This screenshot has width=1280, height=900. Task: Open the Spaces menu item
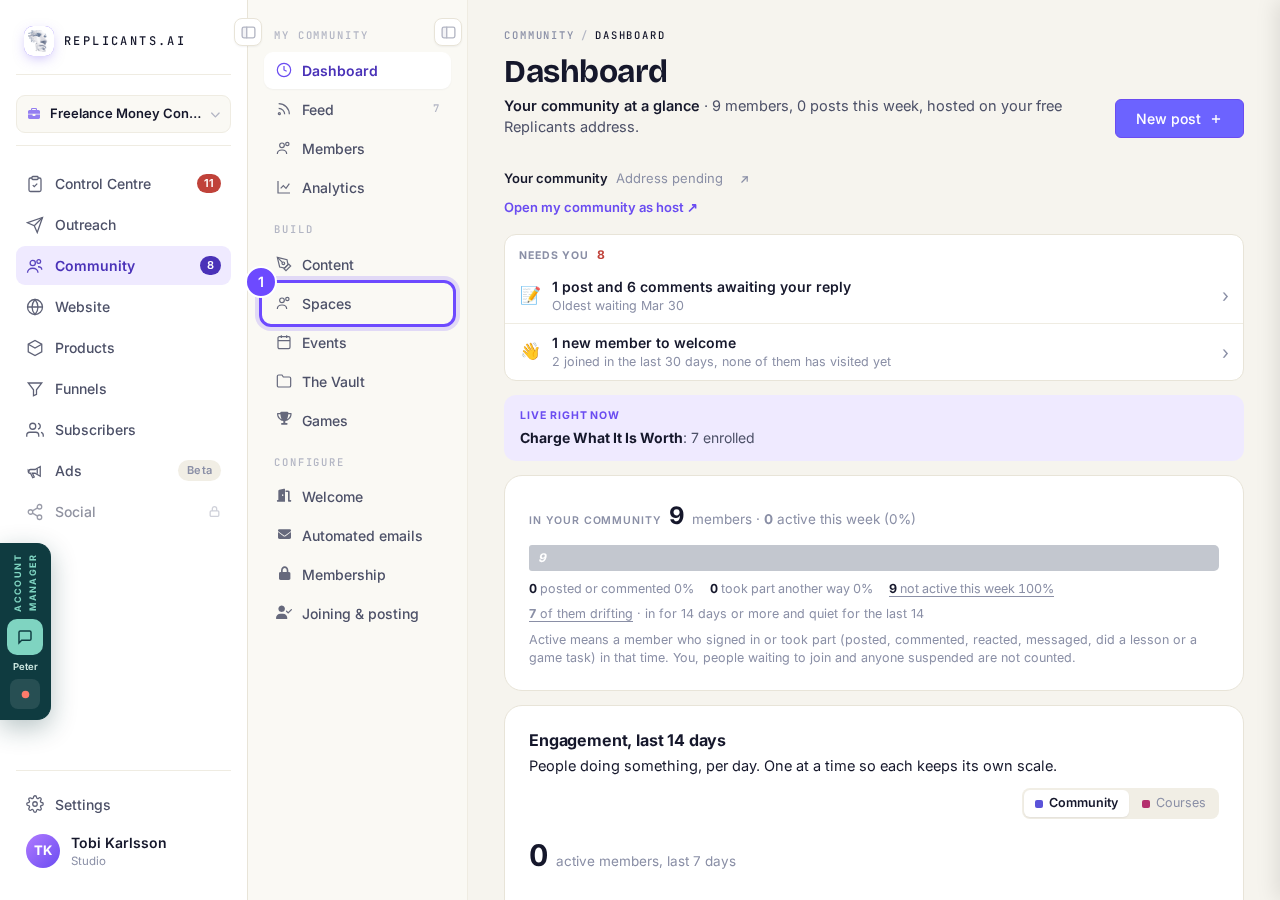point(357,304)
